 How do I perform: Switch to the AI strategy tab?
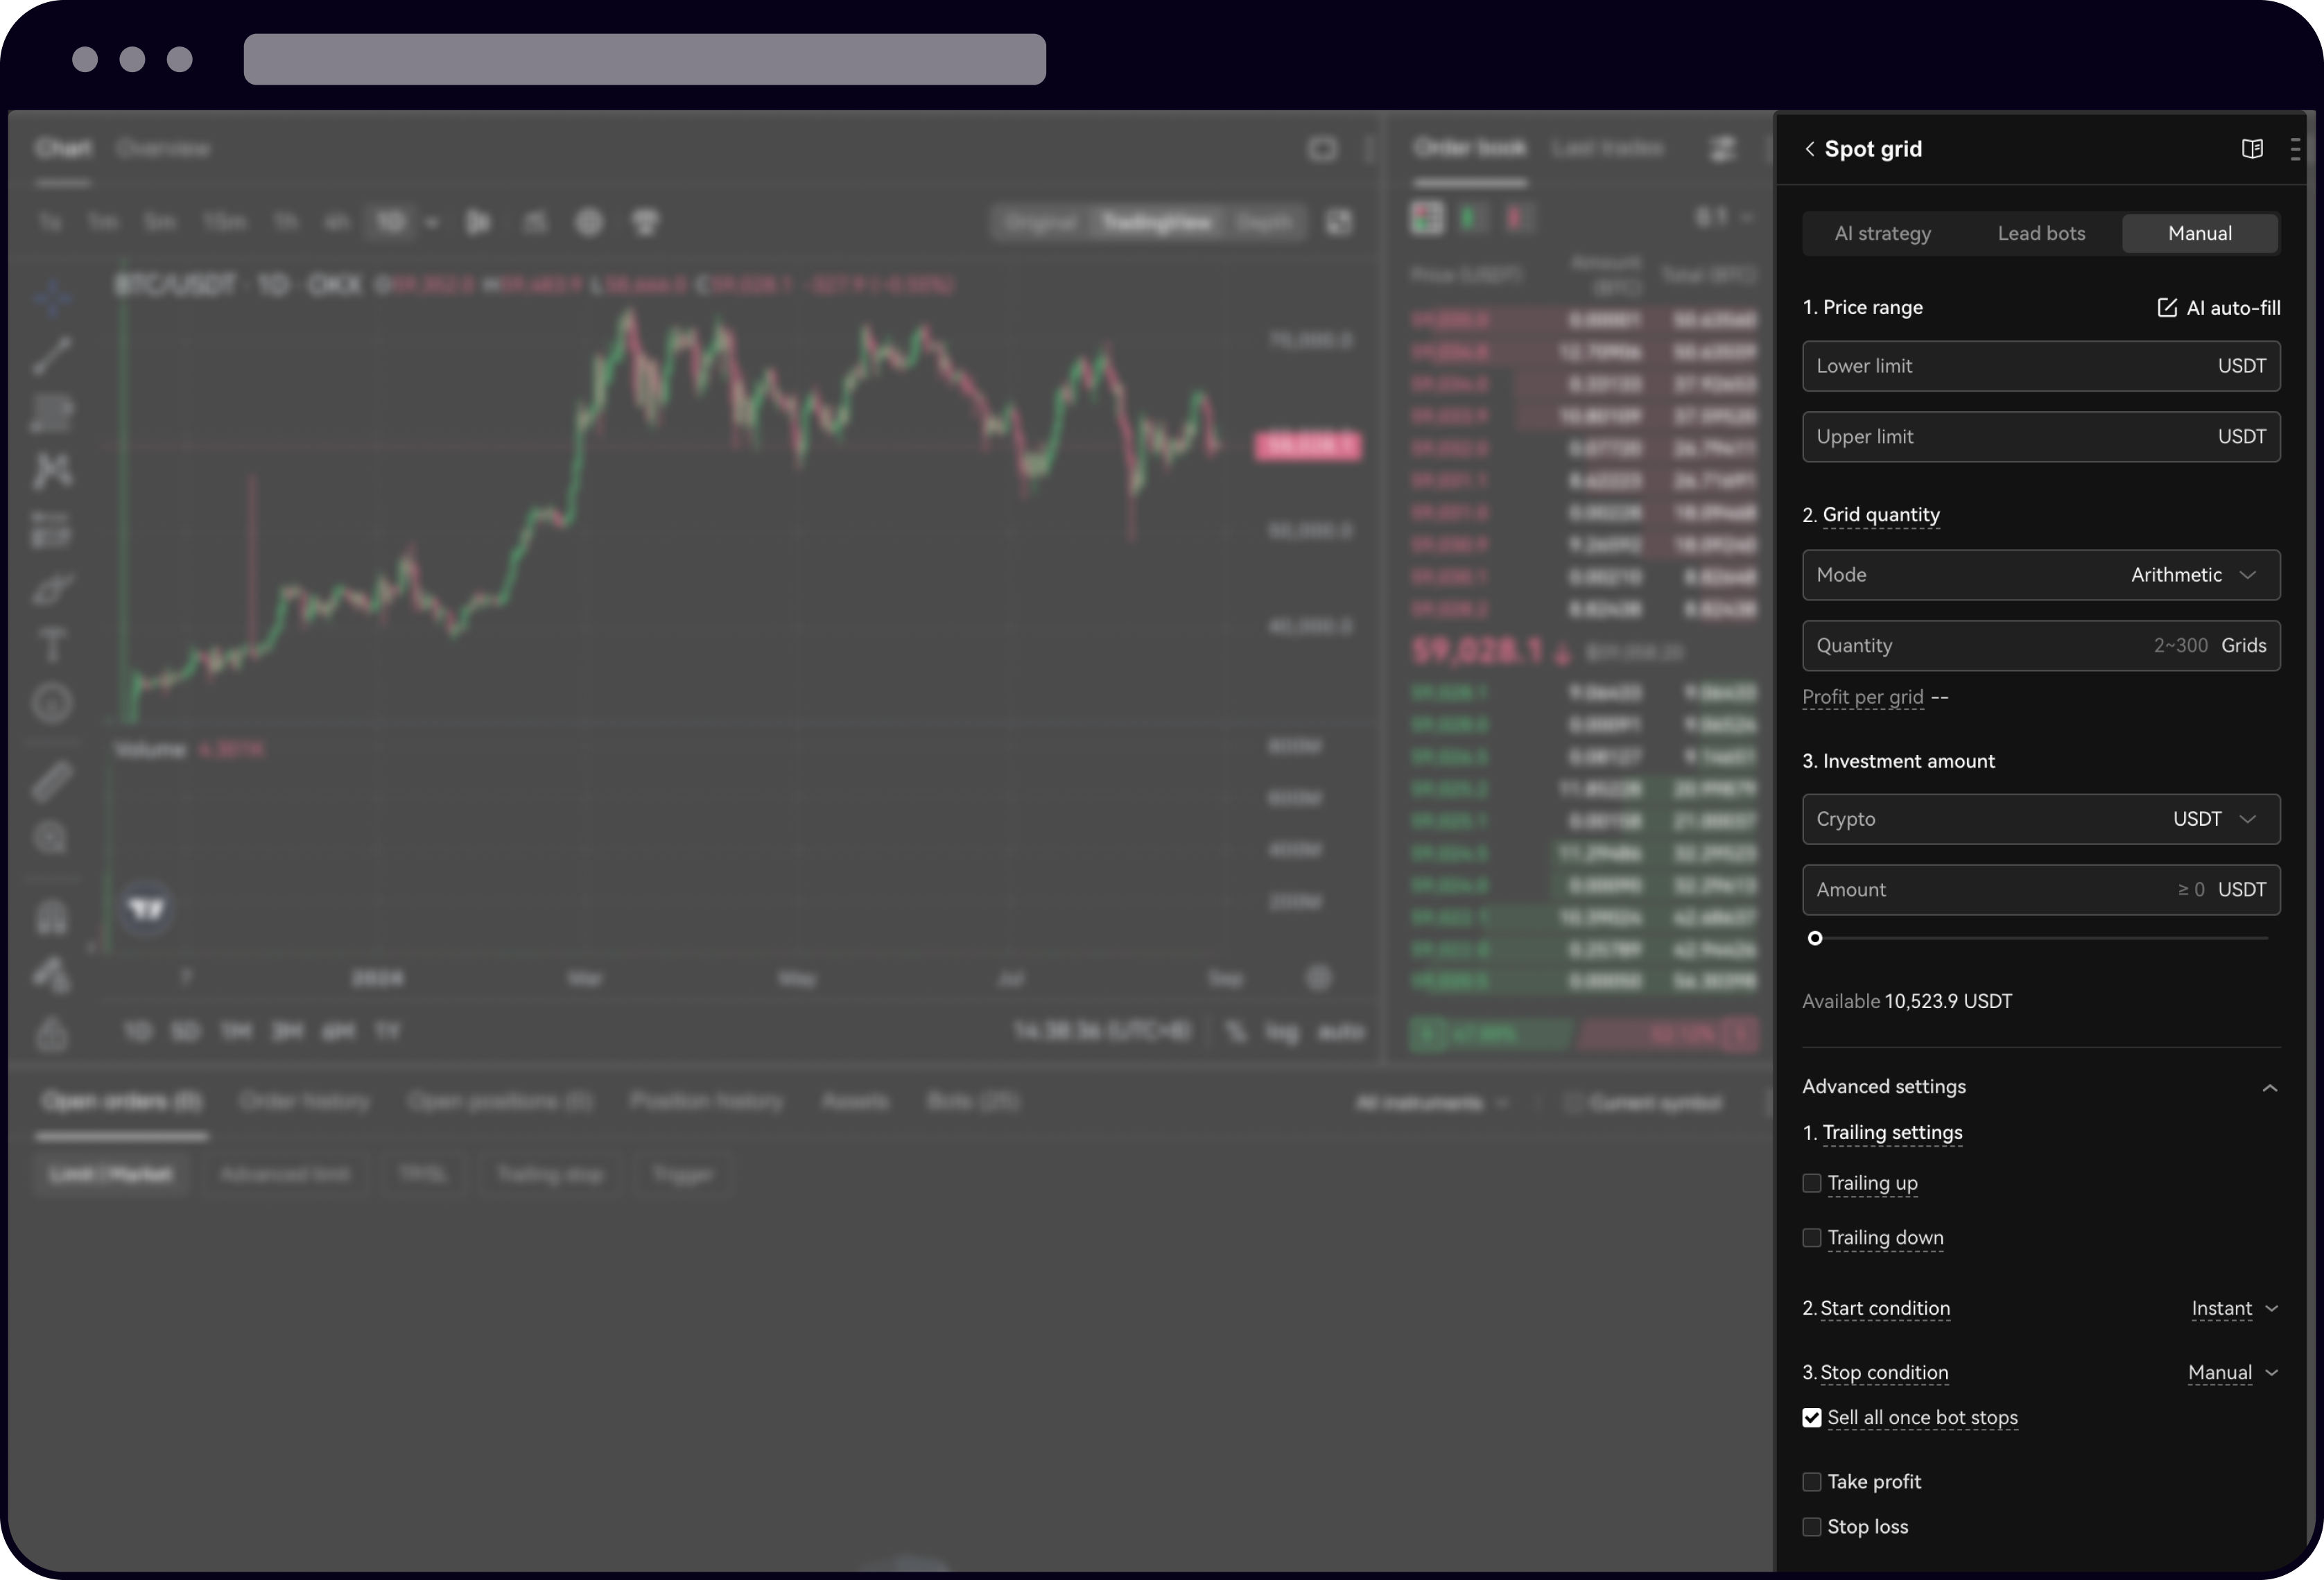1882,234
